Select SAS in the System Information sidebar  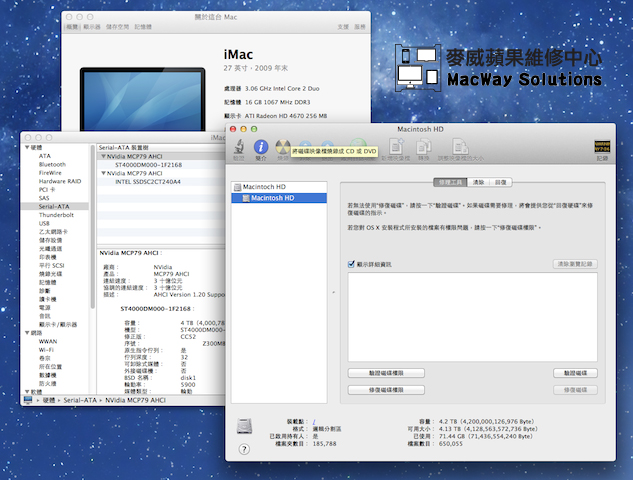(44, 198)
